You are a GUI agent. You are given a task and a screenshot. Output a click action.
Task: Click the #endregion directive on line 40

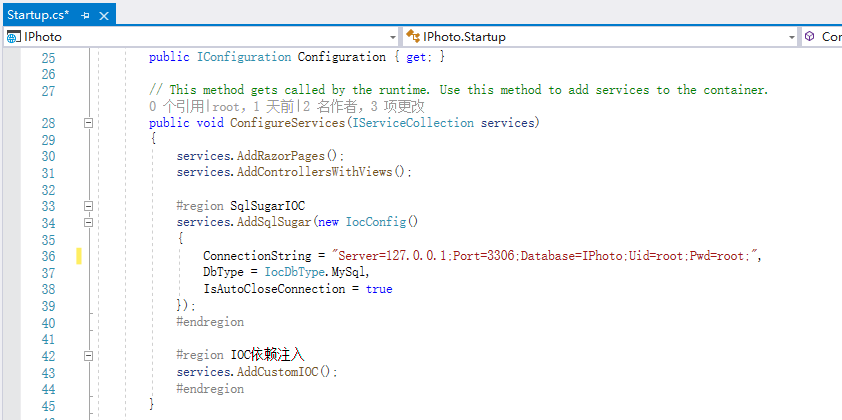point(210,322)
